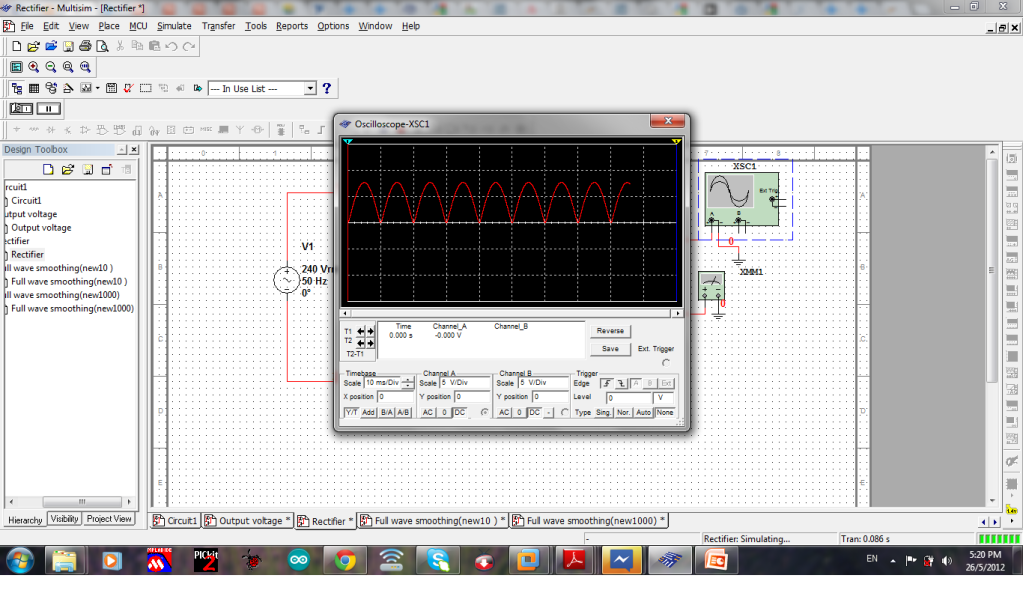
Task: Click the Trigger Level input field
Action: pyautogui.click(x=629, y=397)
